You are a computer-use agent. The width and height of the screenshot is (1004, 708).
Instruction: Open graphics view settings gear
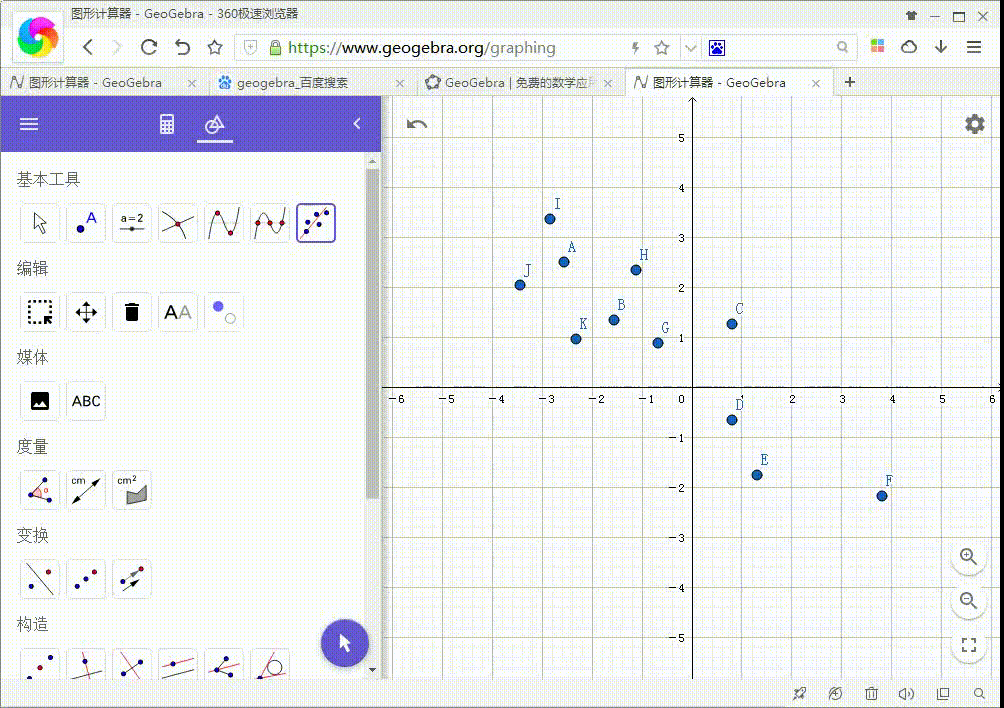pos(975,124)
